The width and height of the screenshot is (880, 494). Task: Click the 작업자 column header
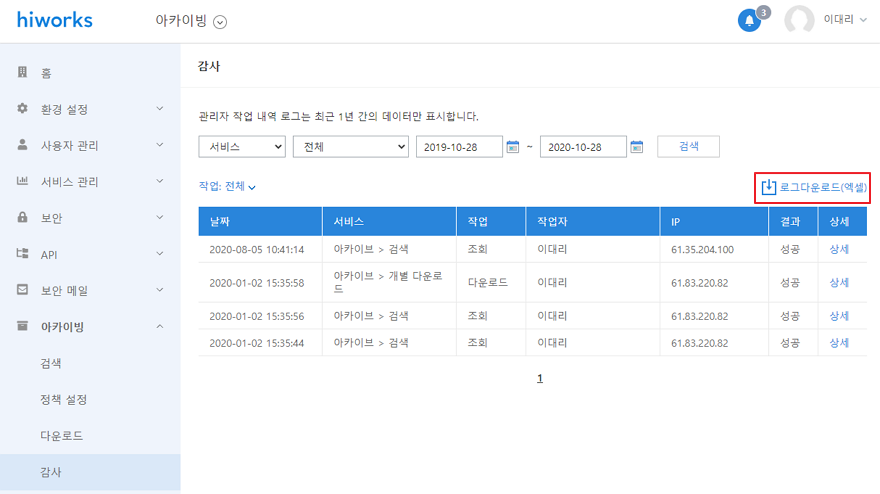click(593, 221)
